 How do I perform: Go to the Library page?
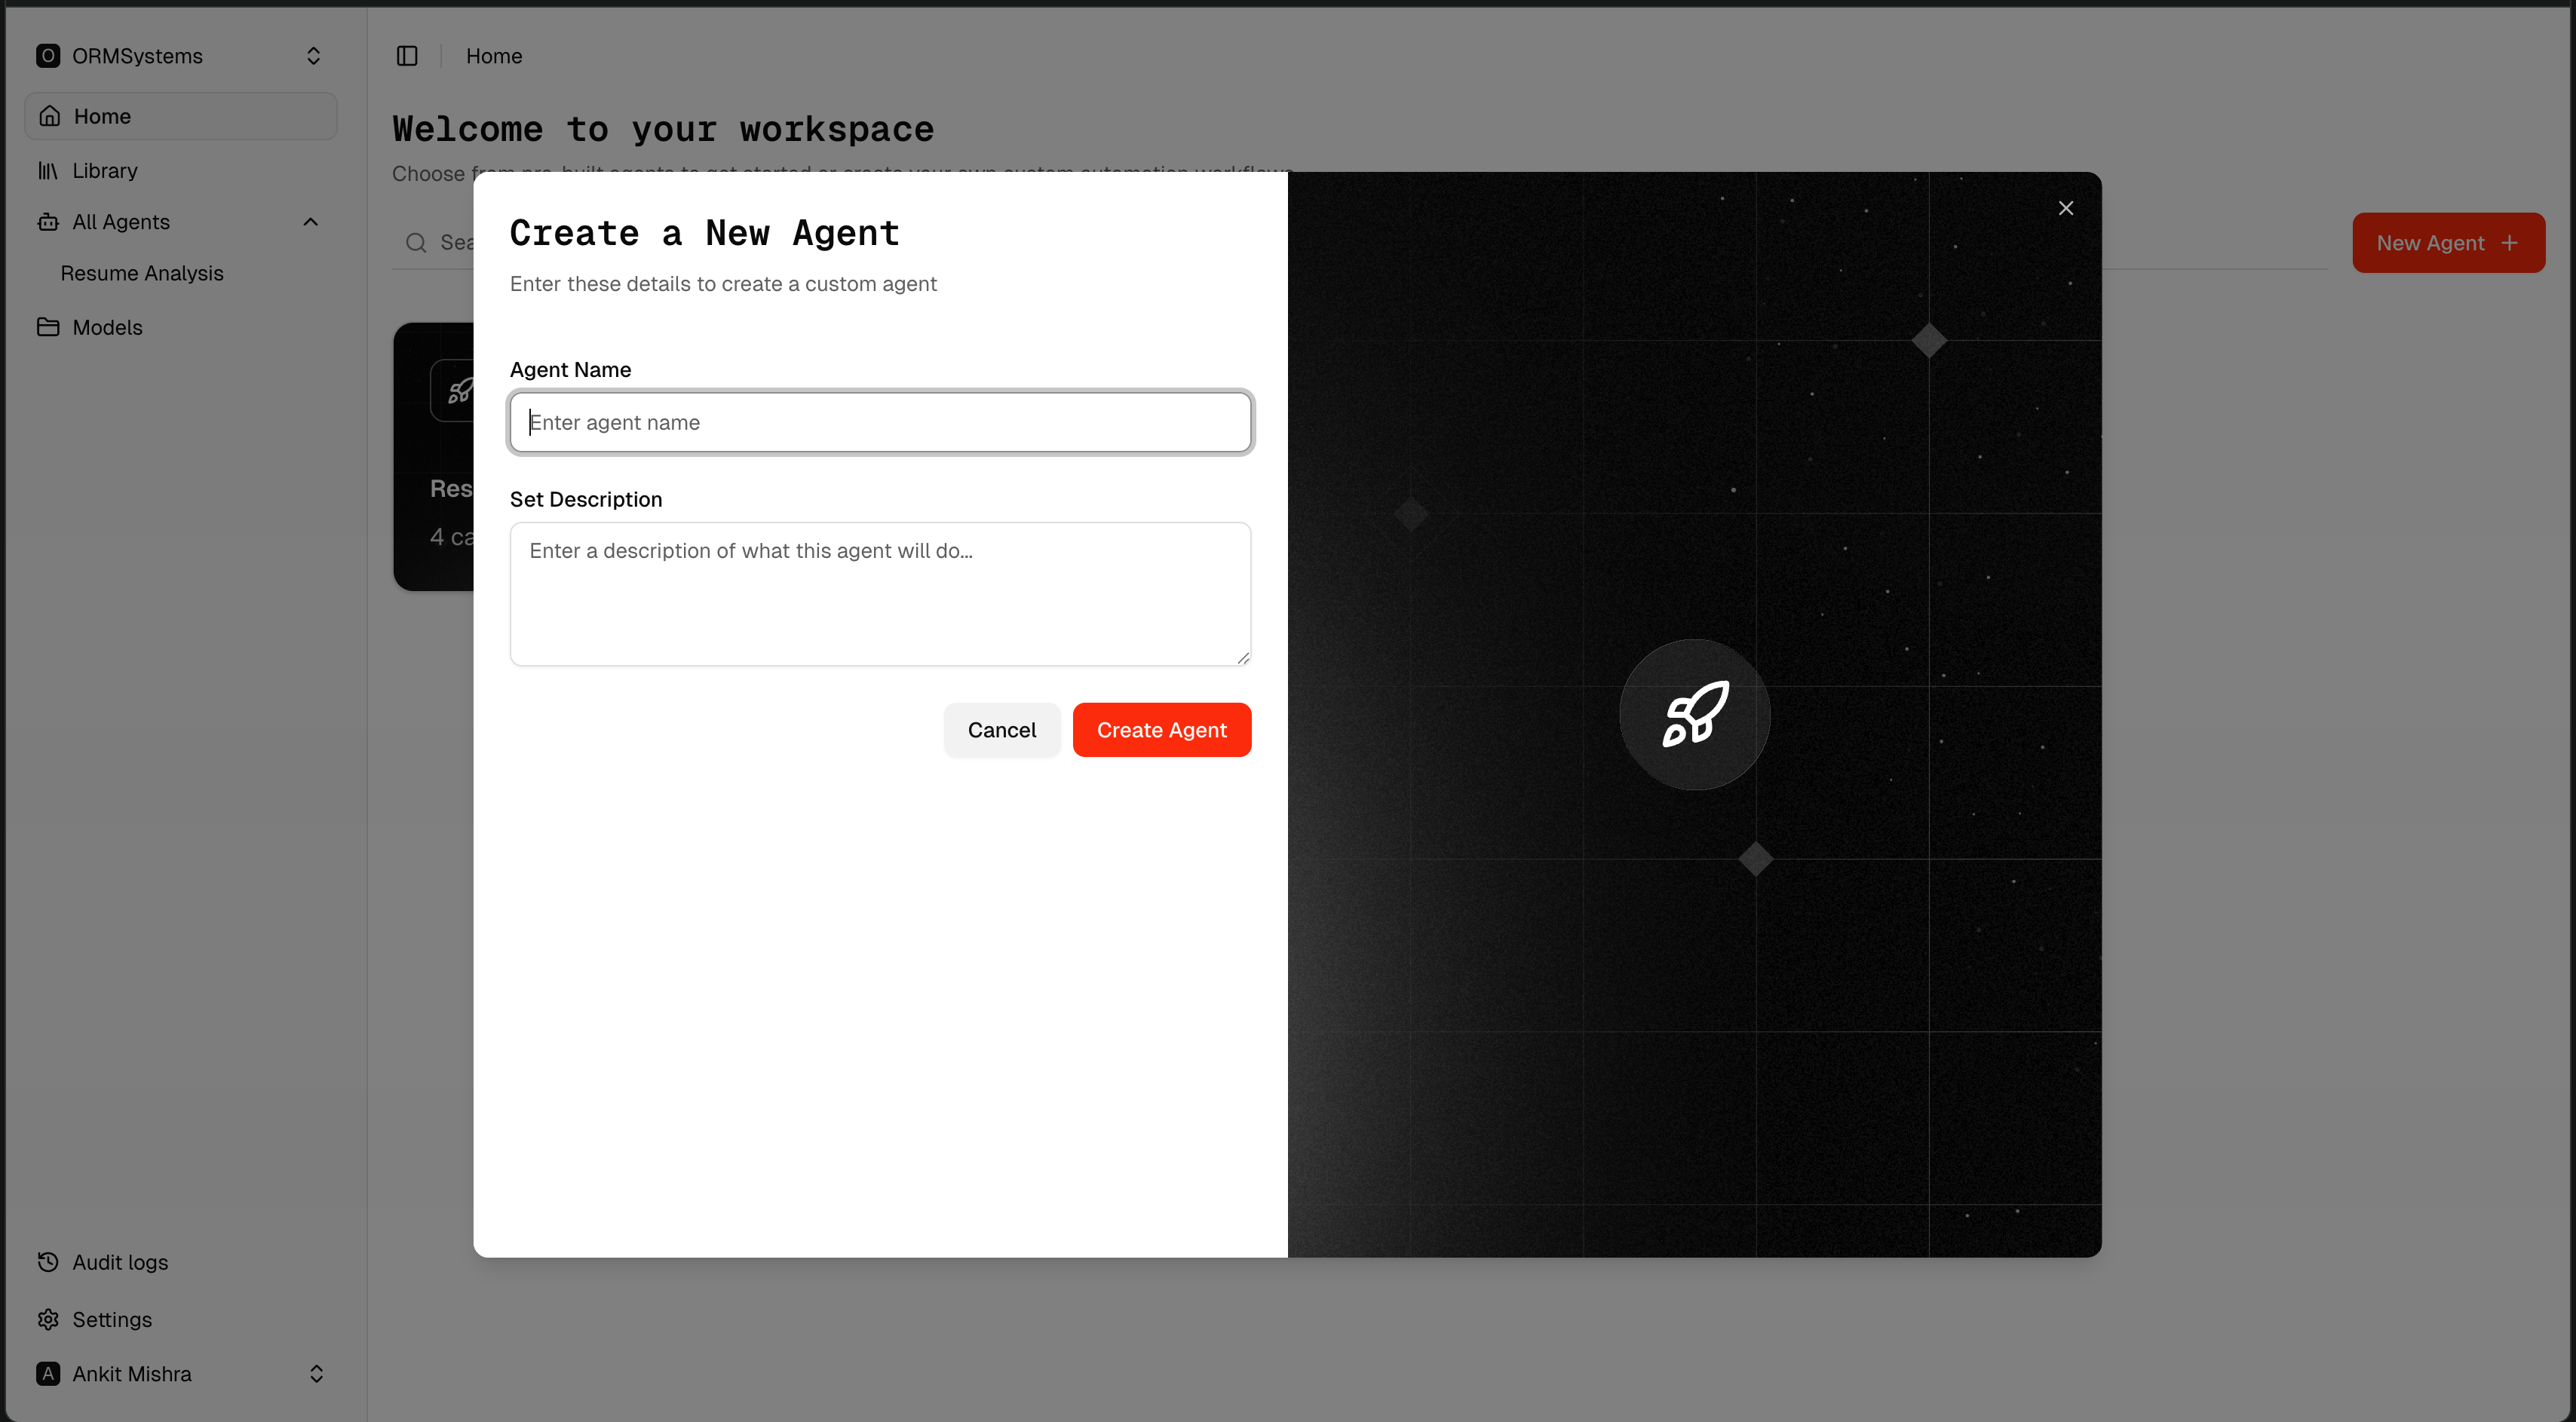click(x=105, y=171)
